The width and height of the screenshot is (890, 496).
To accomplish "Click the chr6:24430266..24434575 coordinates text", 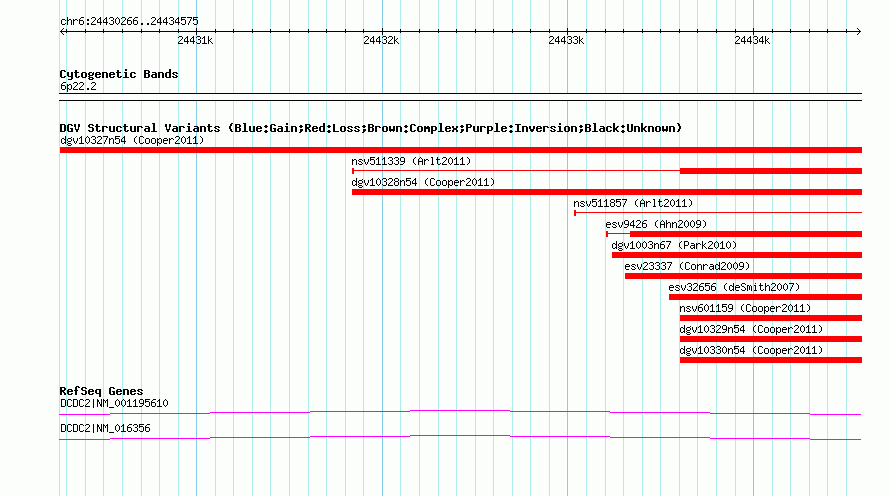I will (x=129, y=22).
